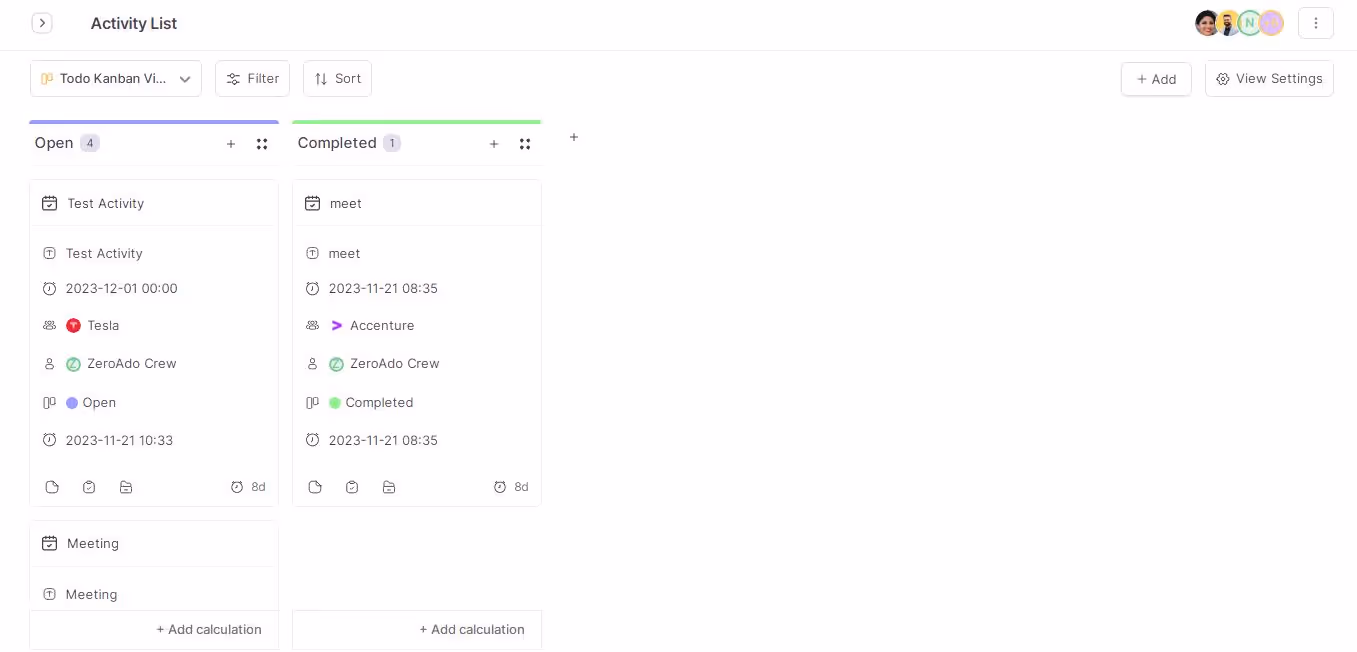The height and width of the screenshot is (652, 1357).
Task: Open the Filter options
Action: pos(252,79)
